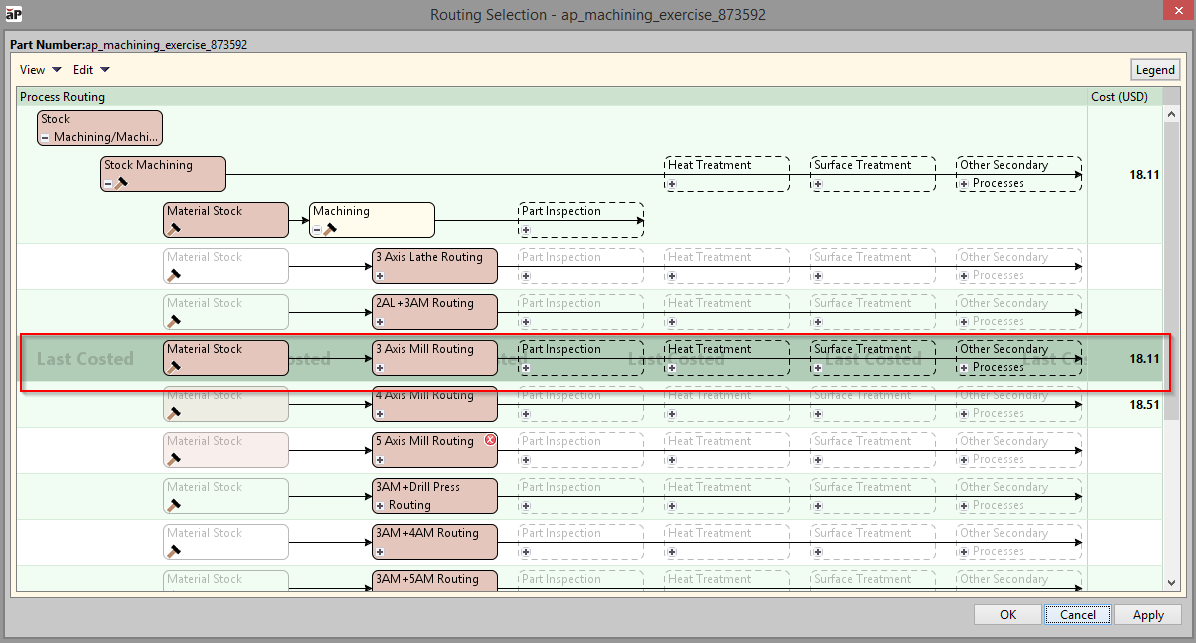Open the View menu
This screenshot has height=643, width=1196.
pos(41,70)
